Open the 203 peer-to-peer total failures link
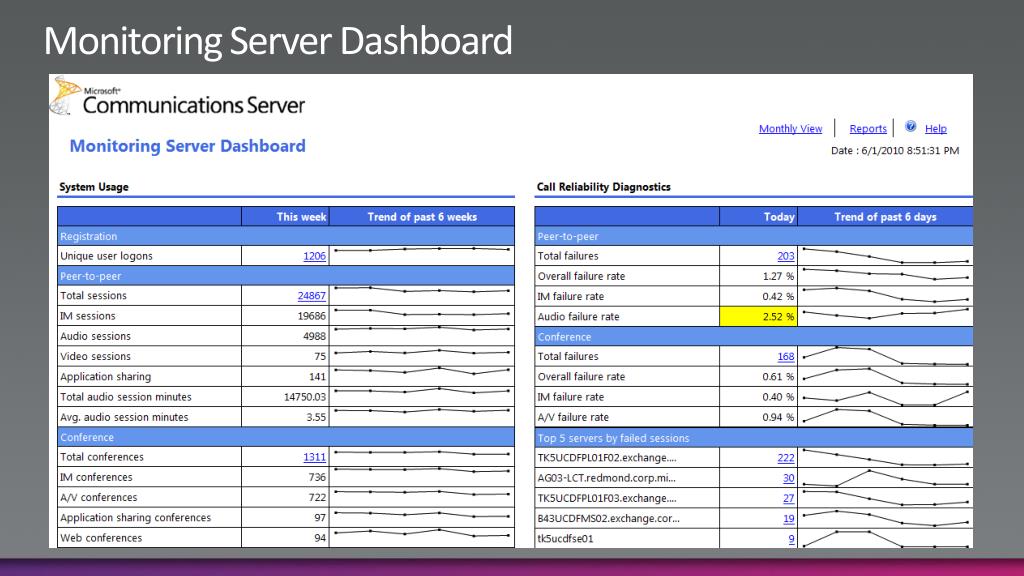This screenshot has height=576, width=1024. tap(786, 256)
